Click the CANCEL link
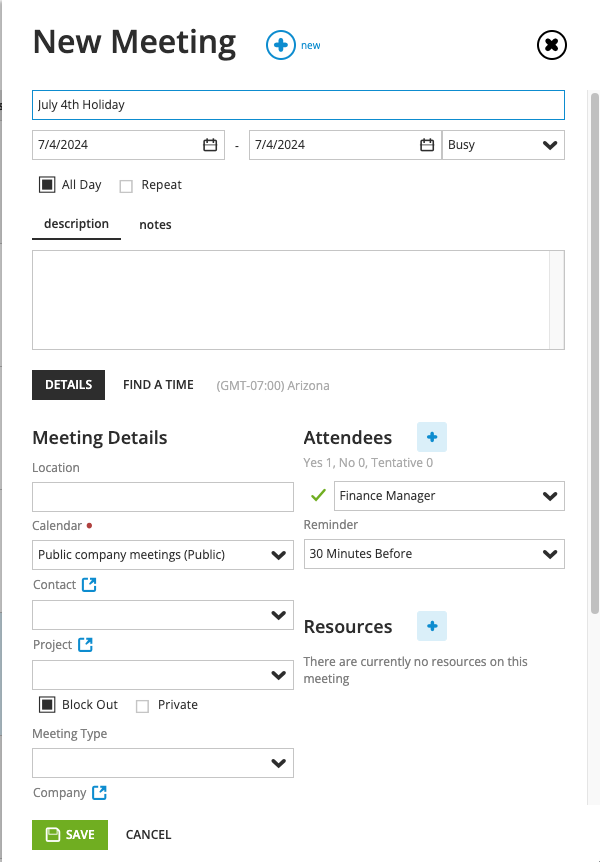 click(148, 834)
